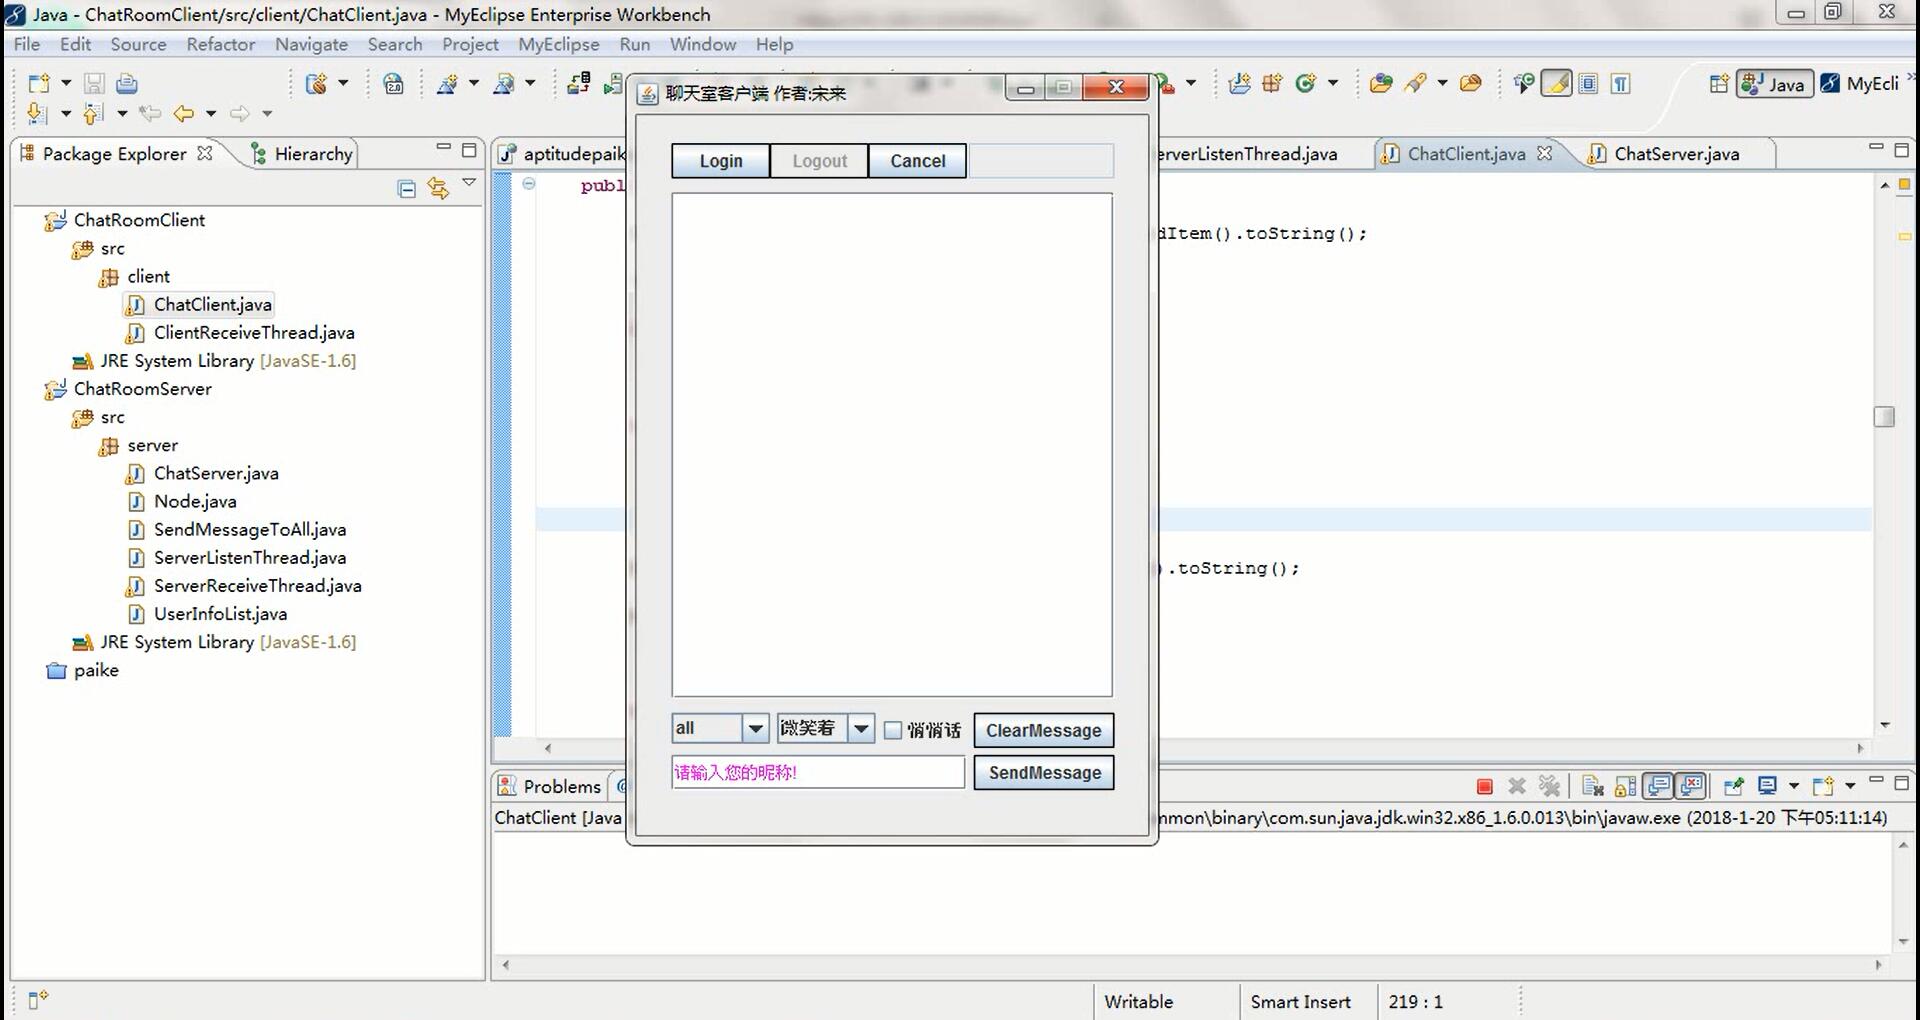The height and width of the screenshot is (1020, 1920).
Task: Open the Navigate menu
Action: (x=311, y=44)
